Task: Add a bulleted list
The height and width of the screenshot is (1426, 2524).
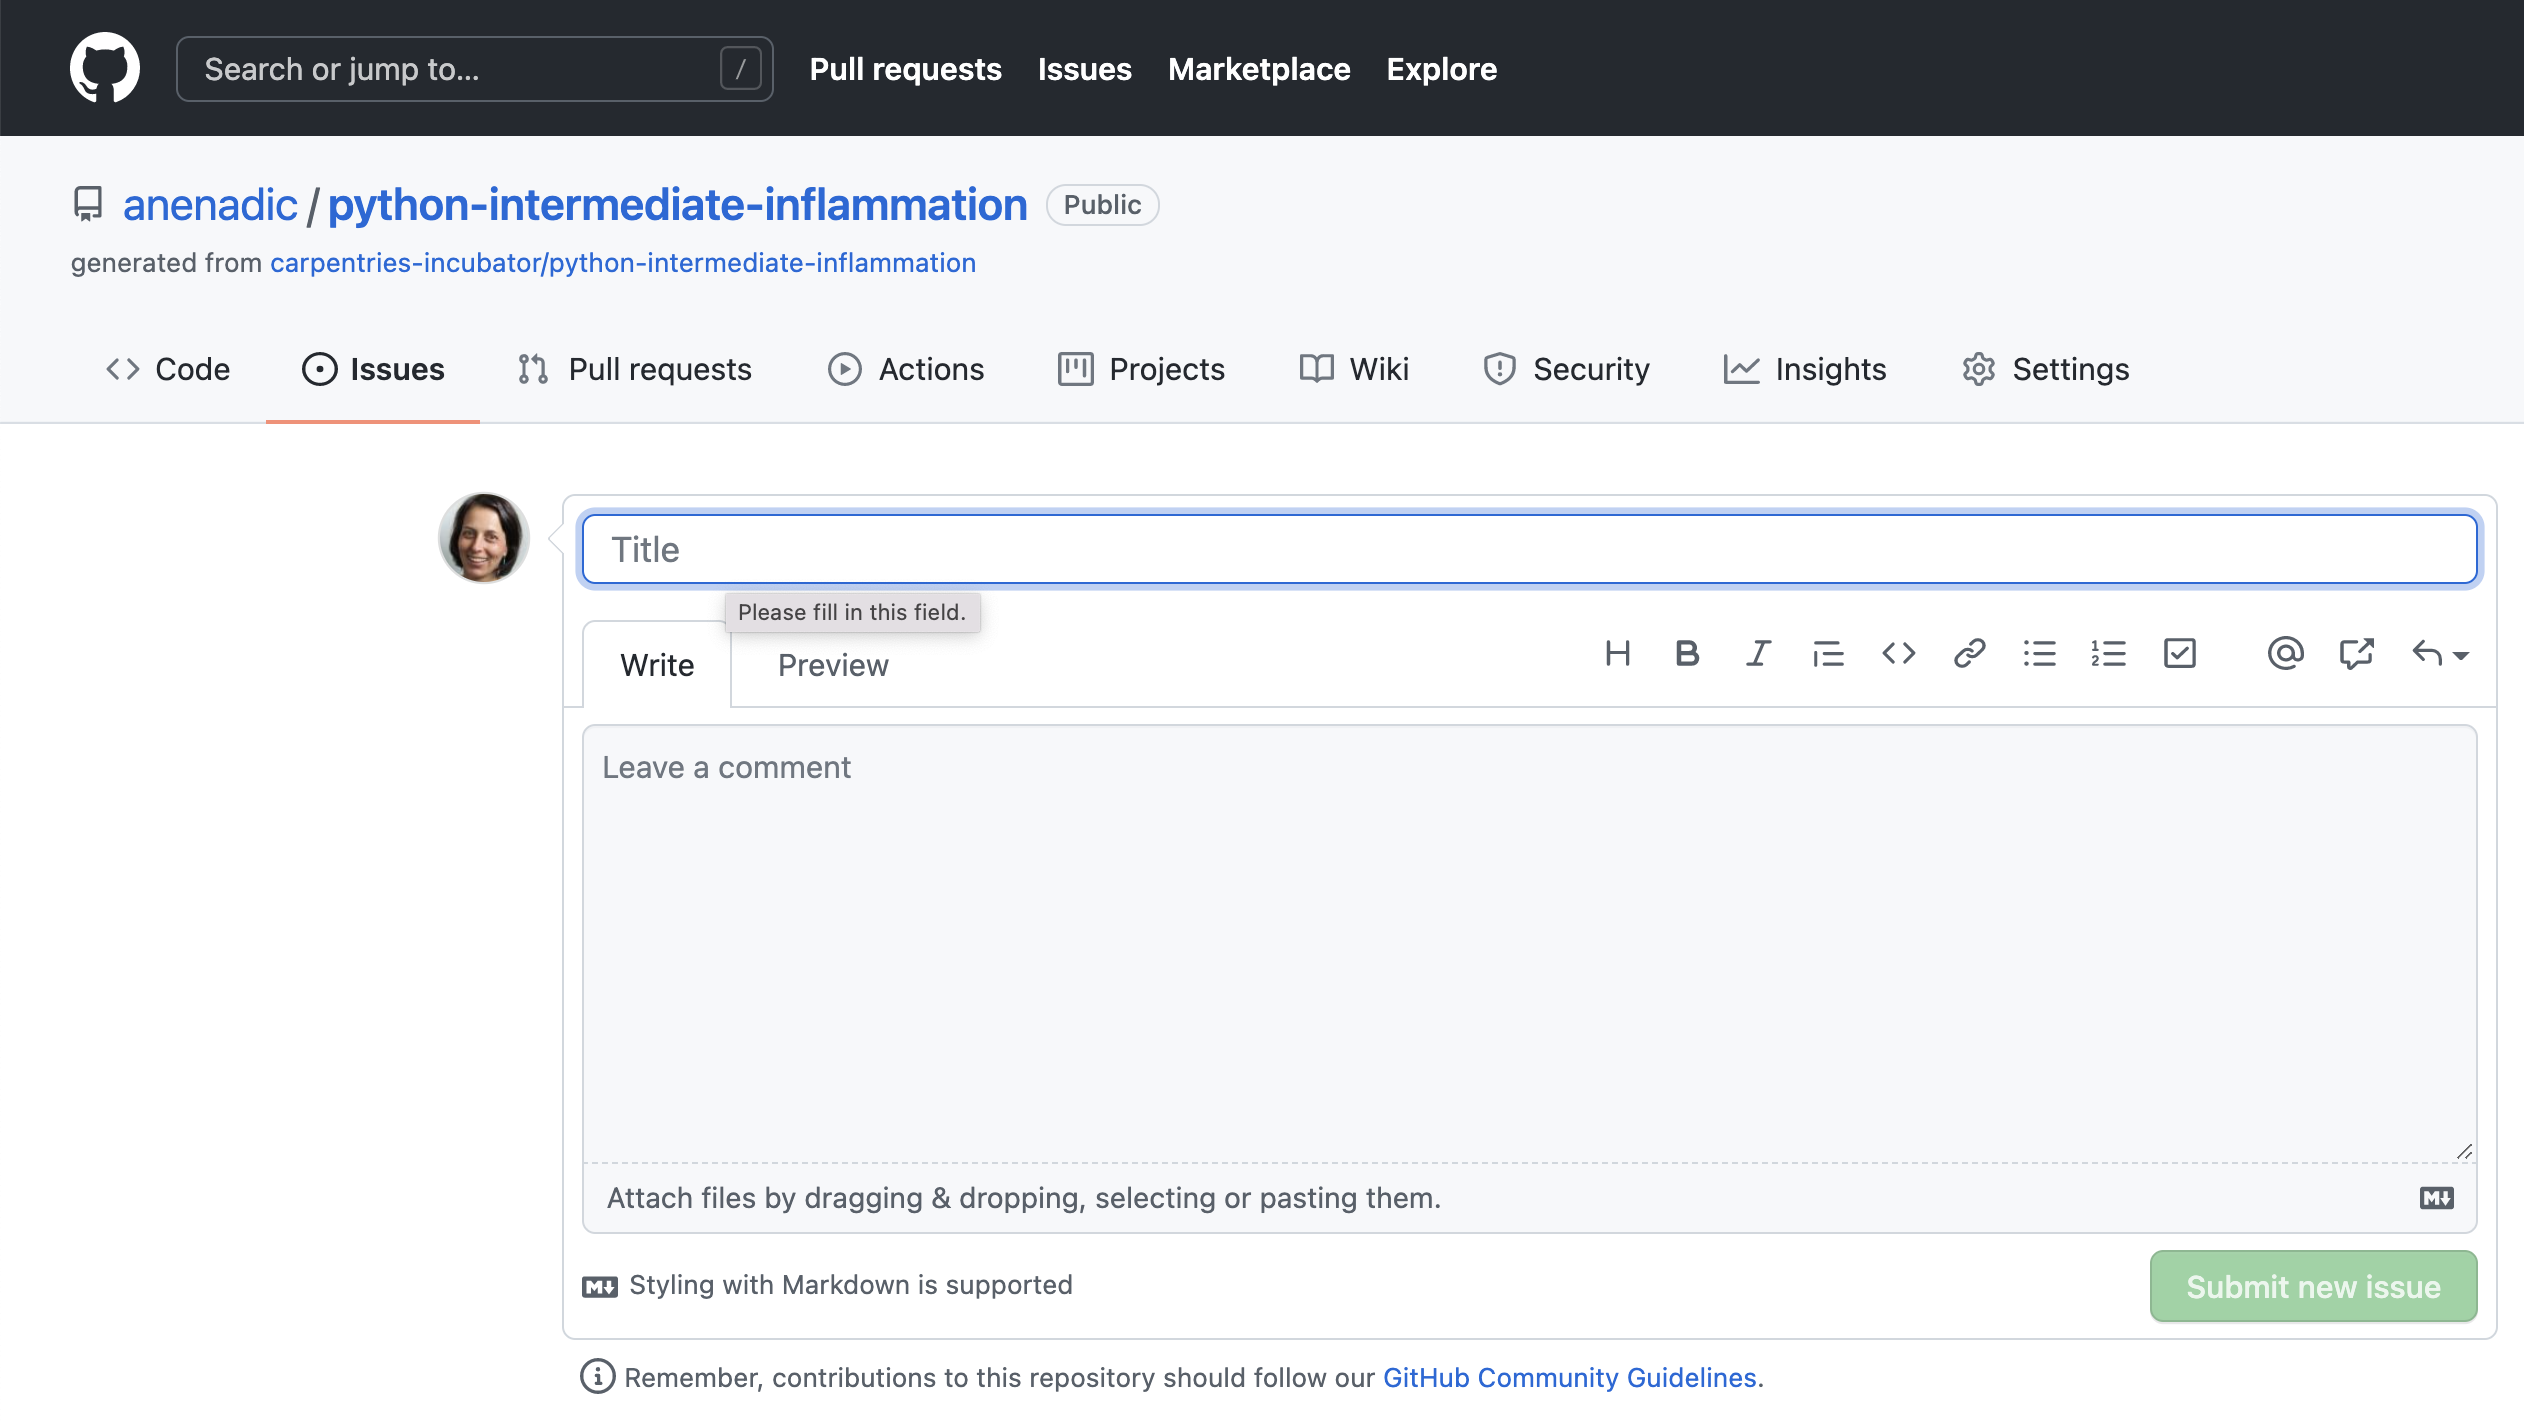Action: 2038,654
